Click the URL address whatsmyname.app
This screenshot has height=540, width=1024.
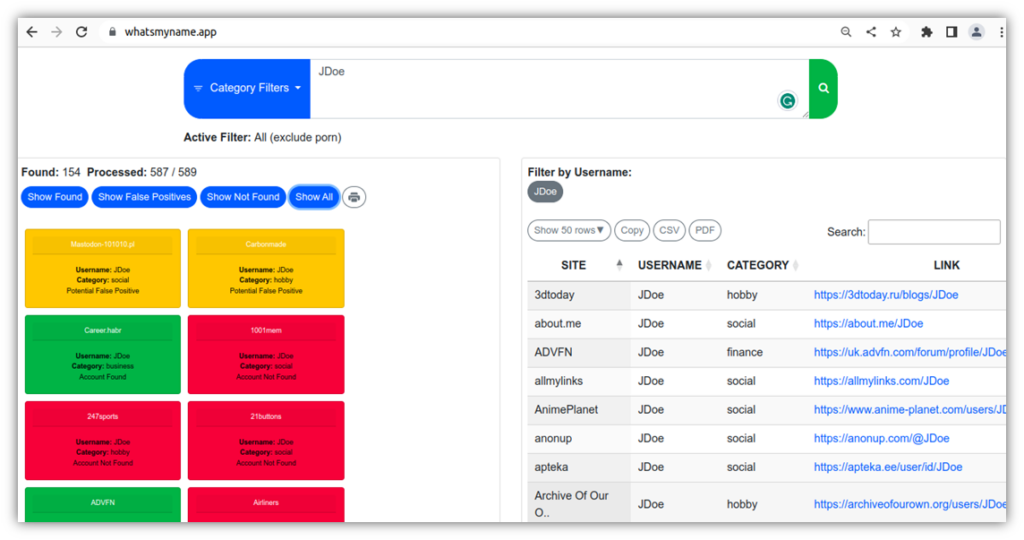tap(170, 31)
